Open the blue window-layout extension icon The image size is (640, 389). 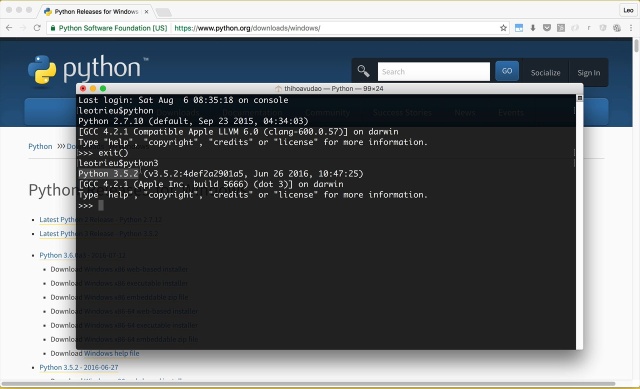coord(519,28)
